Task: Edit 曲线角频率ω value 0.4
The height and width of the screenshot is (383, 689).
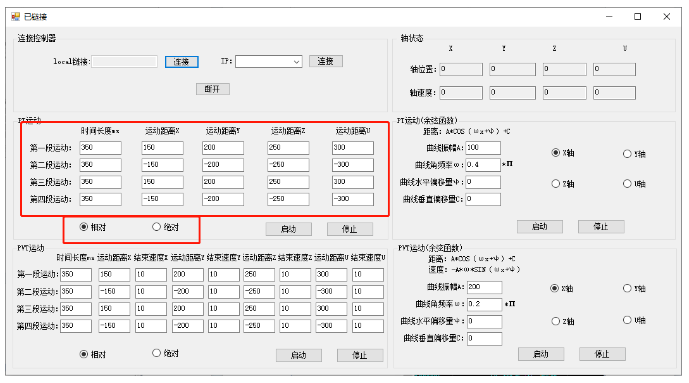Action: pos(483,165)
